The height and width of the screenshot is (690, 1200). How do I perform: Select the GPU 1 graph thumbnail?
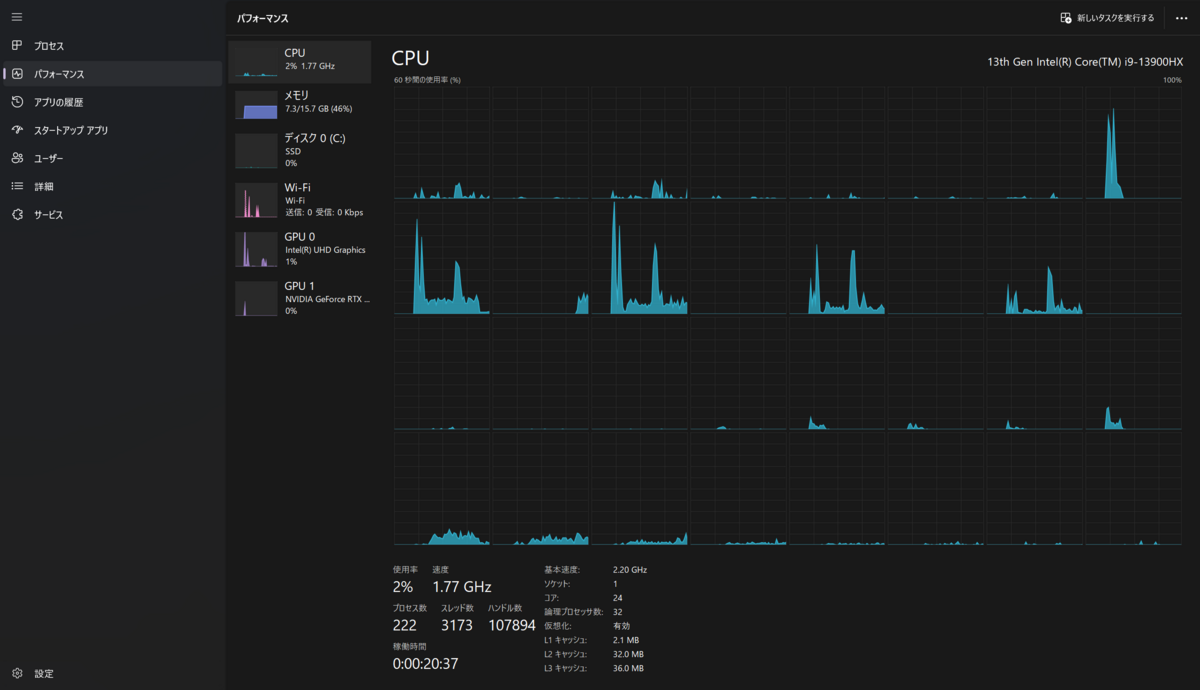(x=256, y=298)
